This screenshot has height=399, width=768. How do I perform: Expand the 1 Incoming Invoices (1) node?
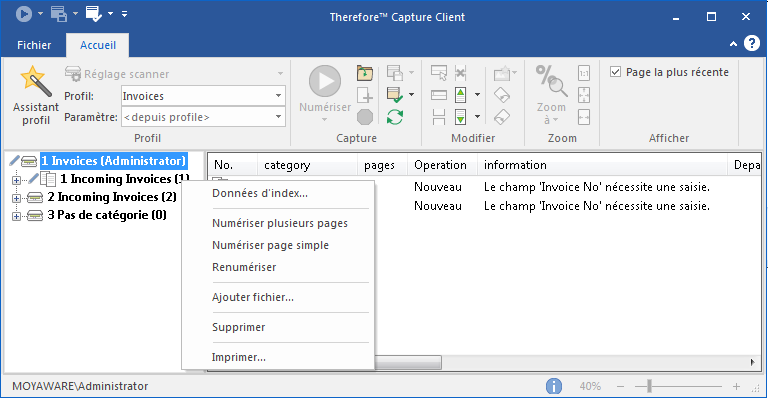16,180
